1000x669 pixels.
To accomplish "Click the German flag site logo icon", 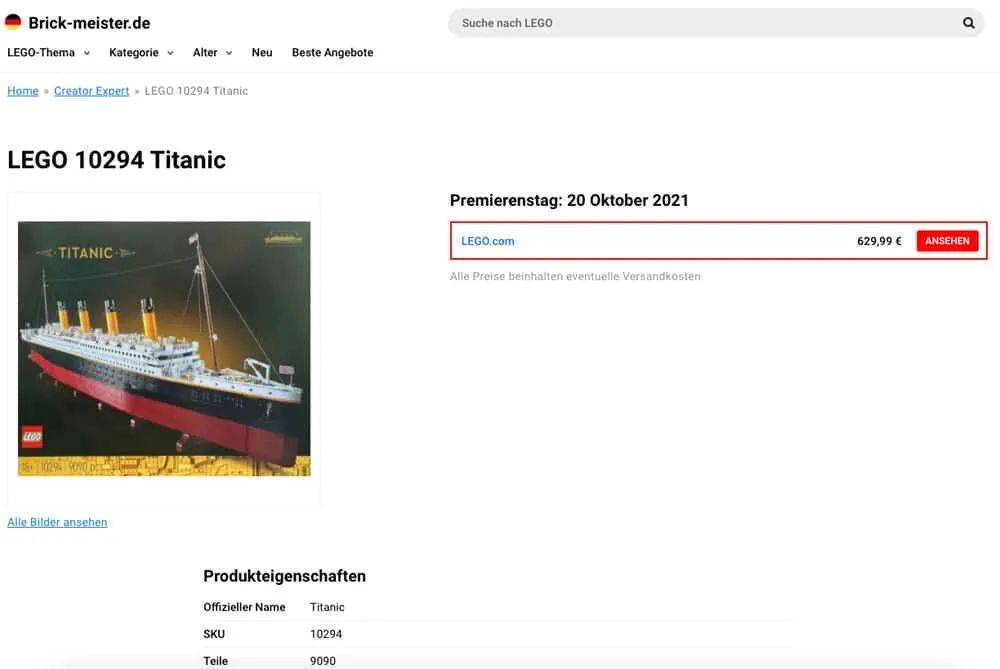I will click(x=13, y=22).
